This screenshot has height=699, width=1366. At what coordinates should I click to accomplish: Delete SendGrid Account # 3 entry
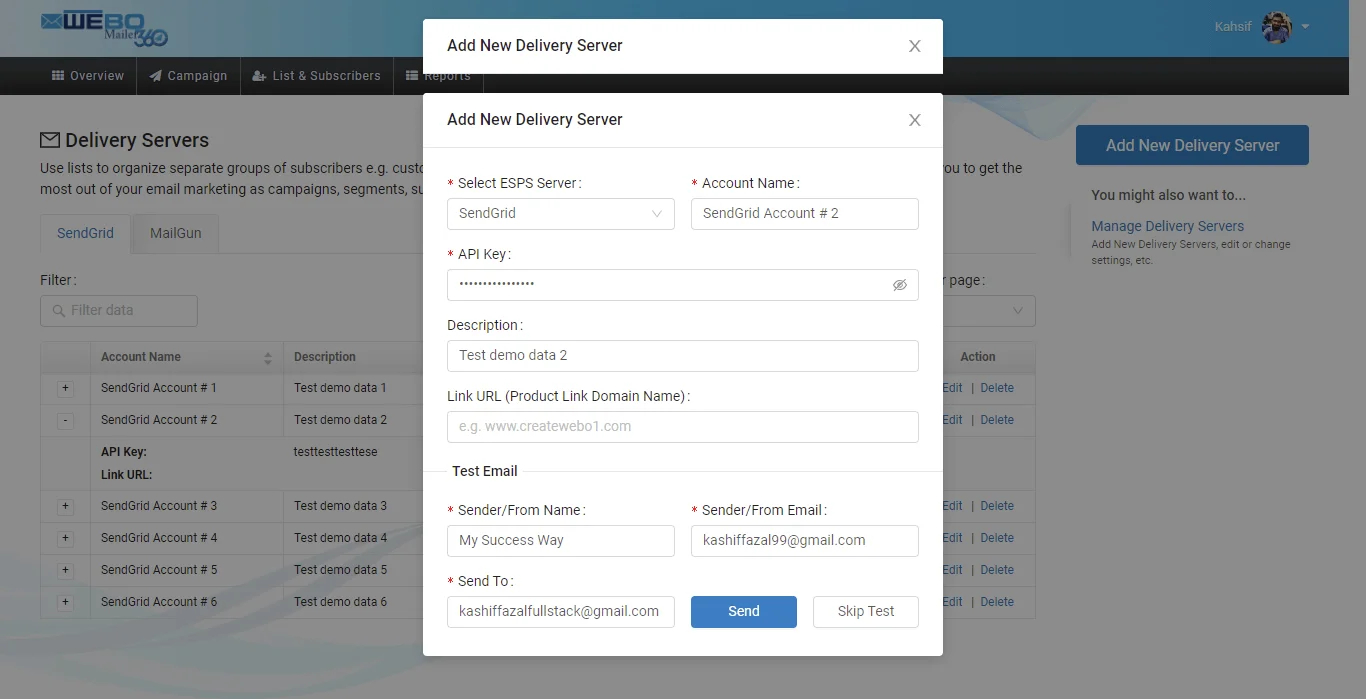coord(996,506)
